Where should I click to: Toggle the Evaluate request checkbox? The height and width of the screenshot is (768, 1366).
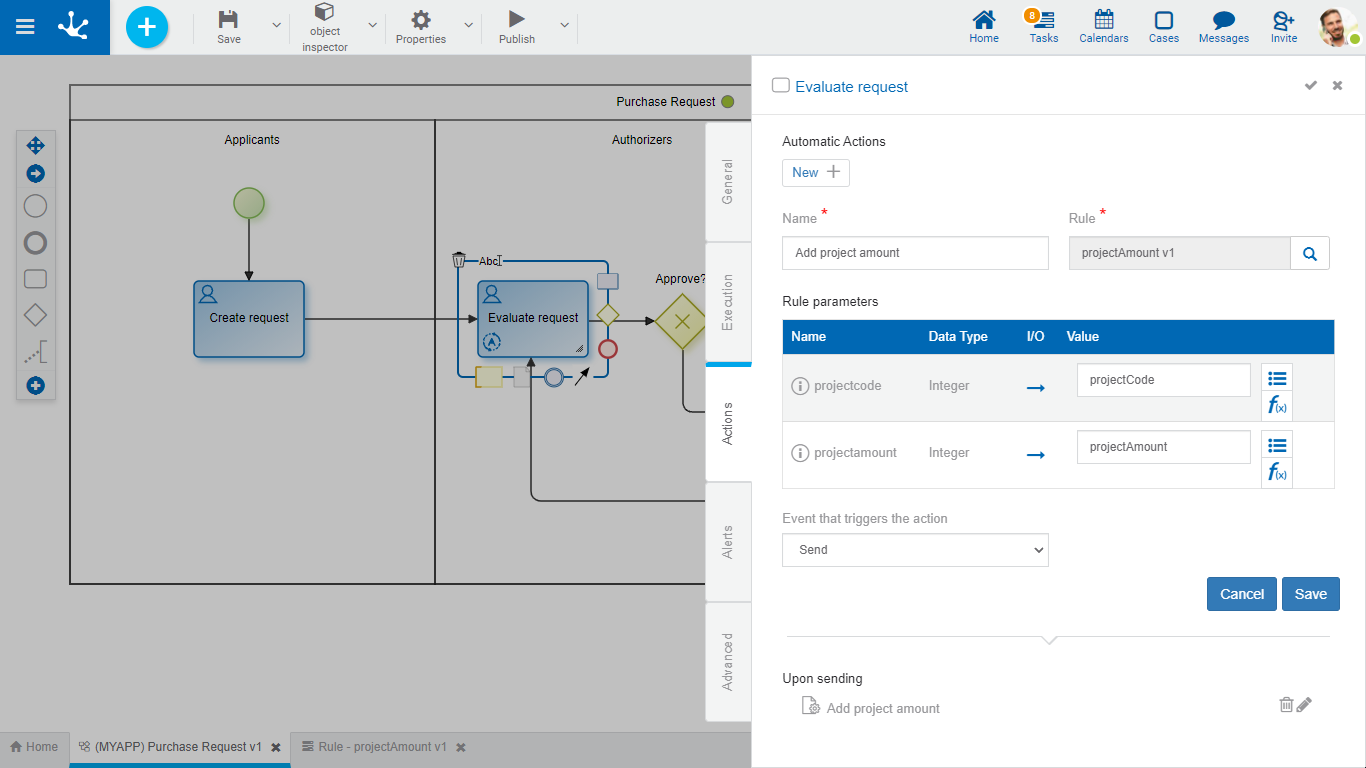(x=781, y=86)
